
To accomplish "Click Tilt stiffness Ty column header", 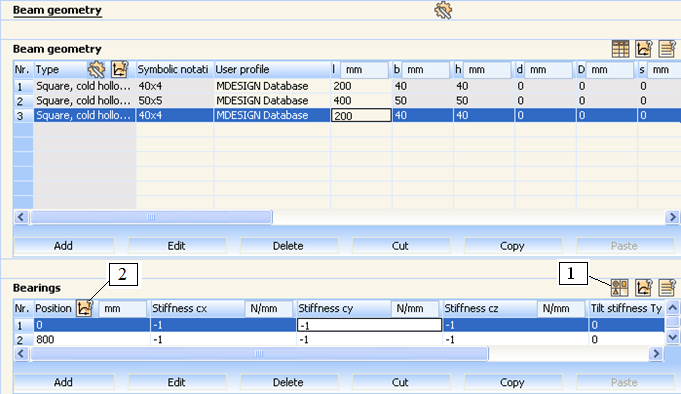I will coord(626,308).
